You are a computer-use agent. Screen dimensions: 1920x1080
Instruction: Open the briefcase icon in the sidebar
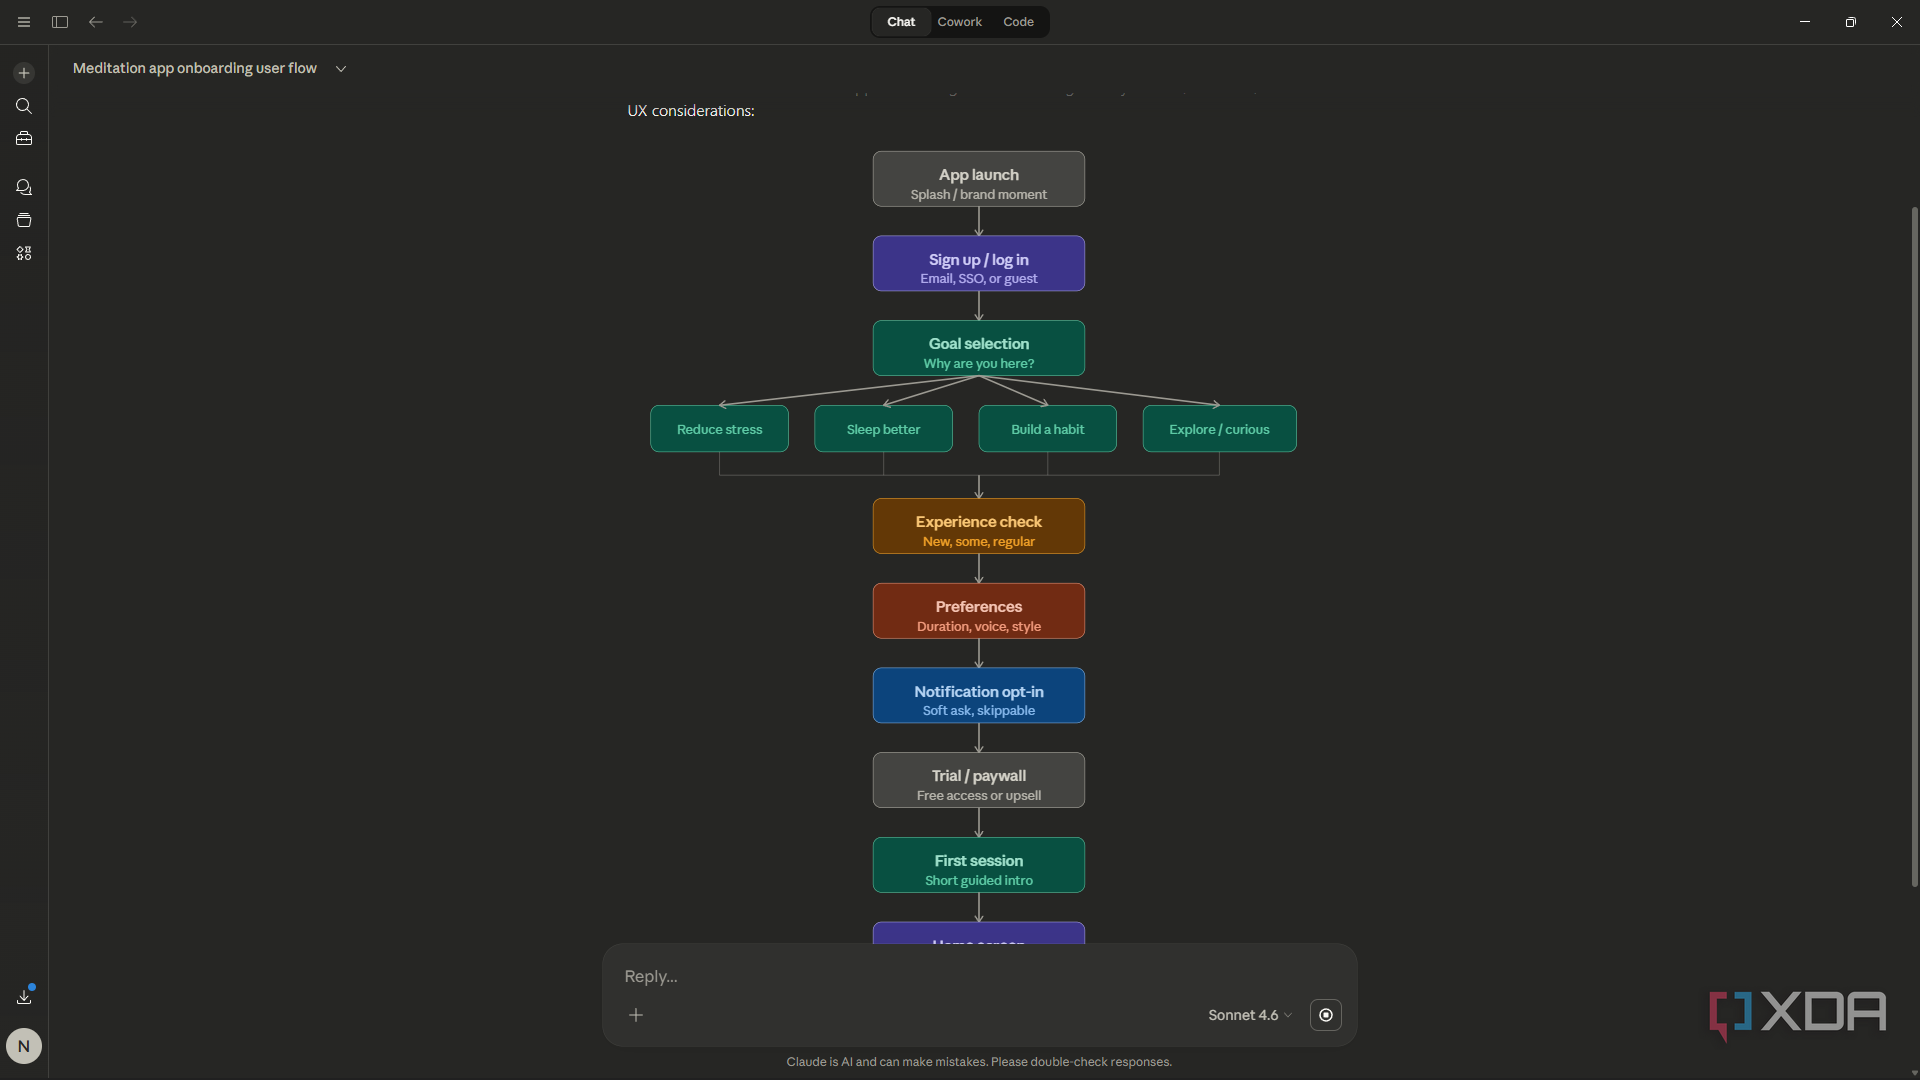(24, 139)
